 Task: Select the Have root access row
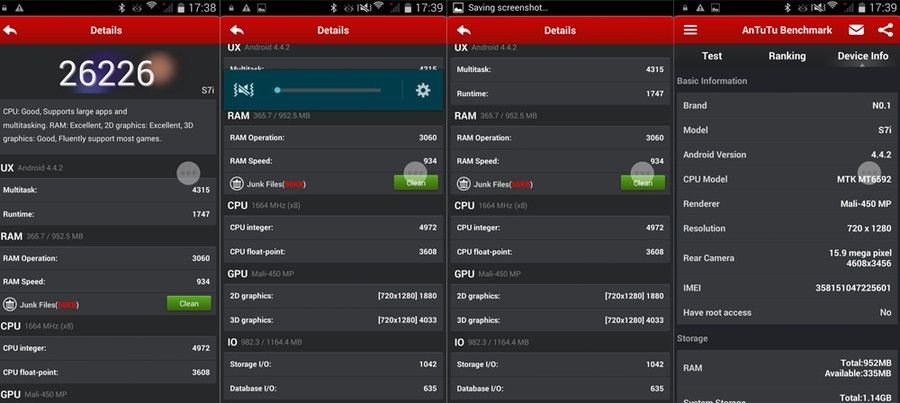click(x=787, y=312)
